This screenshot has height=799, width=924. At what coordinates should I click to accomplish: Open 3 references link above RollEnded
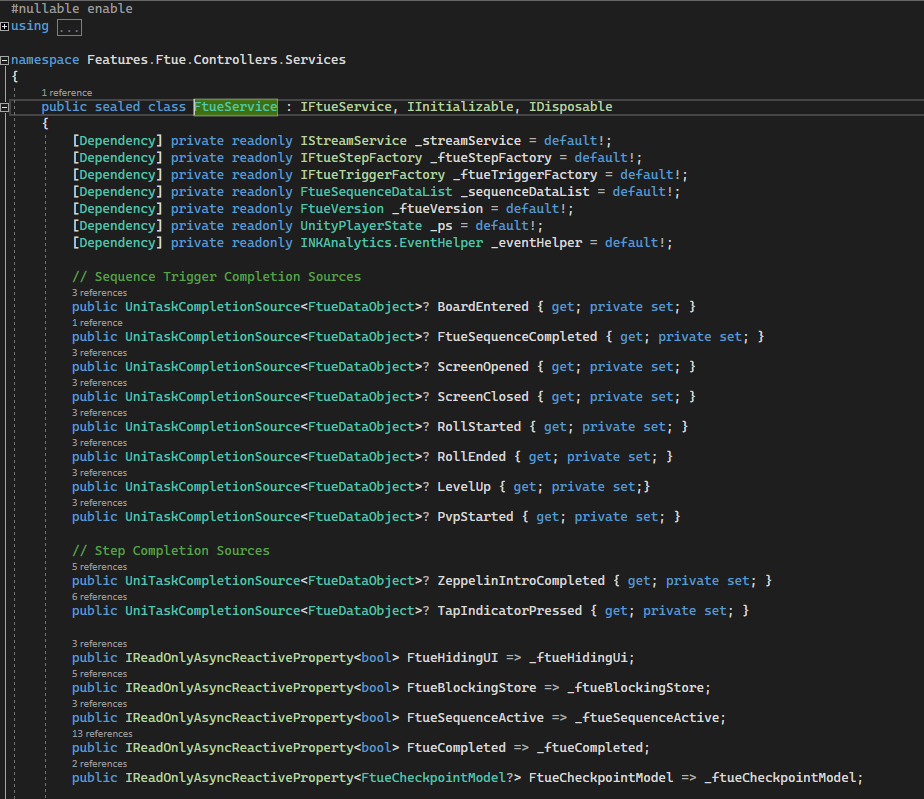(x=100, y=443)
